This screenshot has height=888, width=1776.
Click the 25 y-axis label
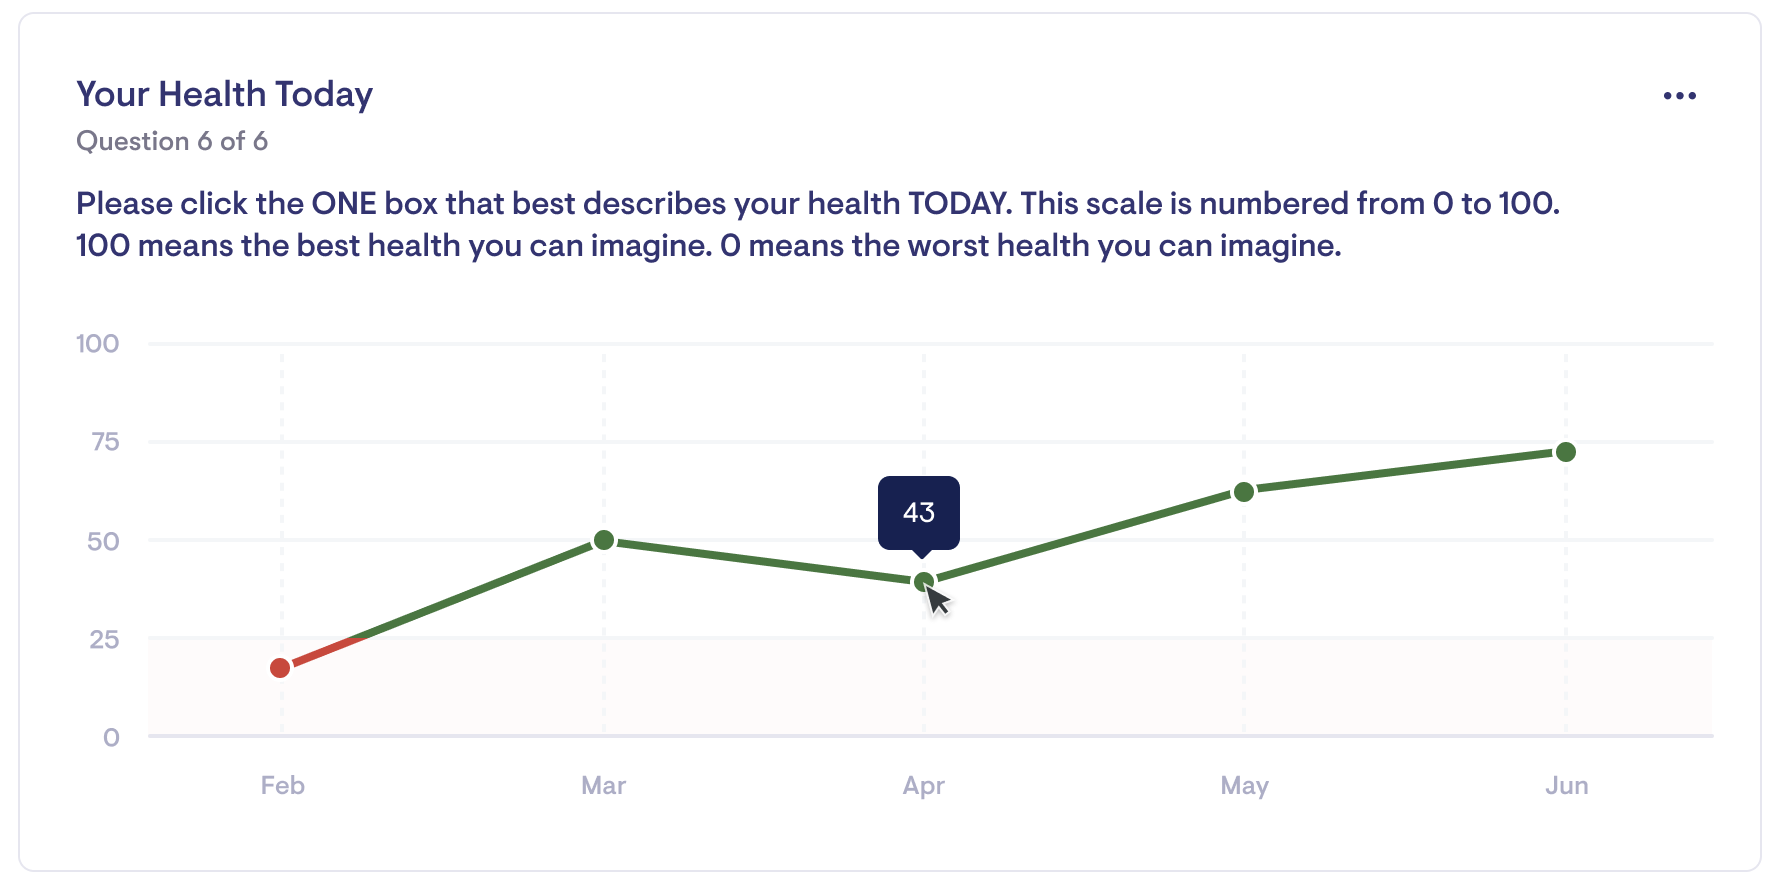click(x=104, y=639)
